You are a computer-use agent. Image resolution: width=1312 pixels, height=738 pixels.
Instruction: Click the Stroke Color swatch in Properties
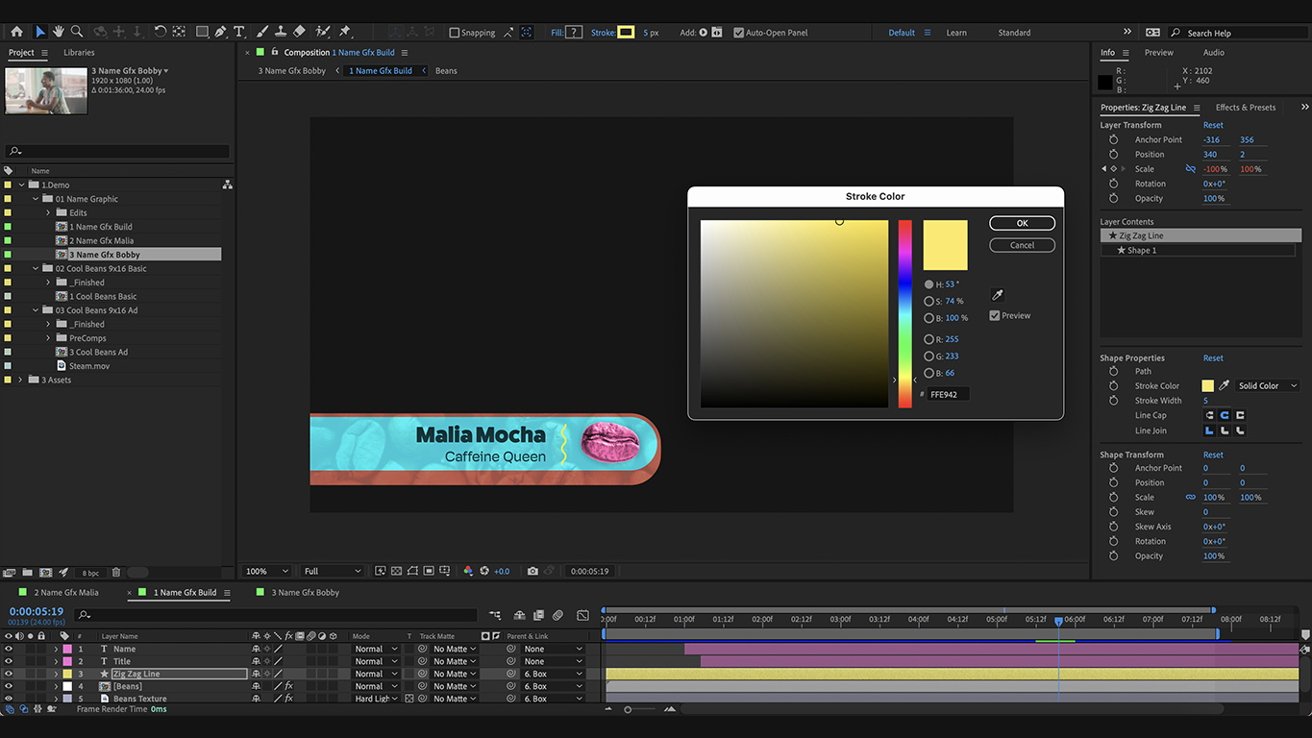coord(1208,386)
